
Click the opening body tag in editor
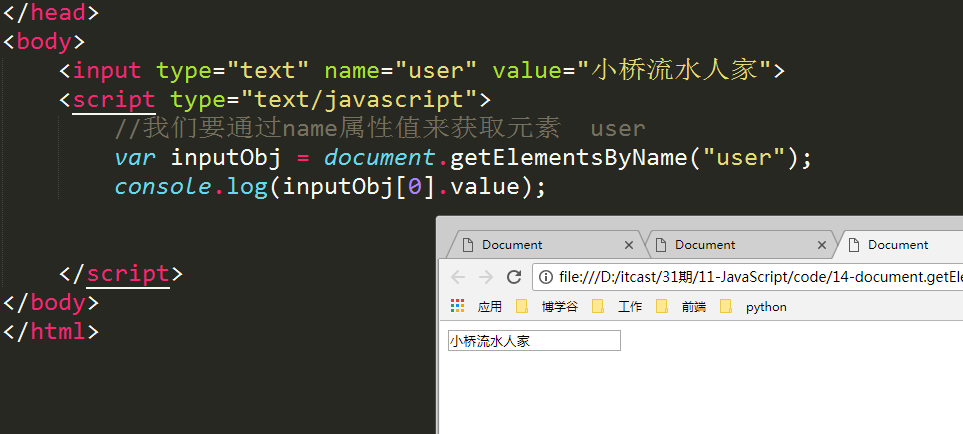[44, 42]
